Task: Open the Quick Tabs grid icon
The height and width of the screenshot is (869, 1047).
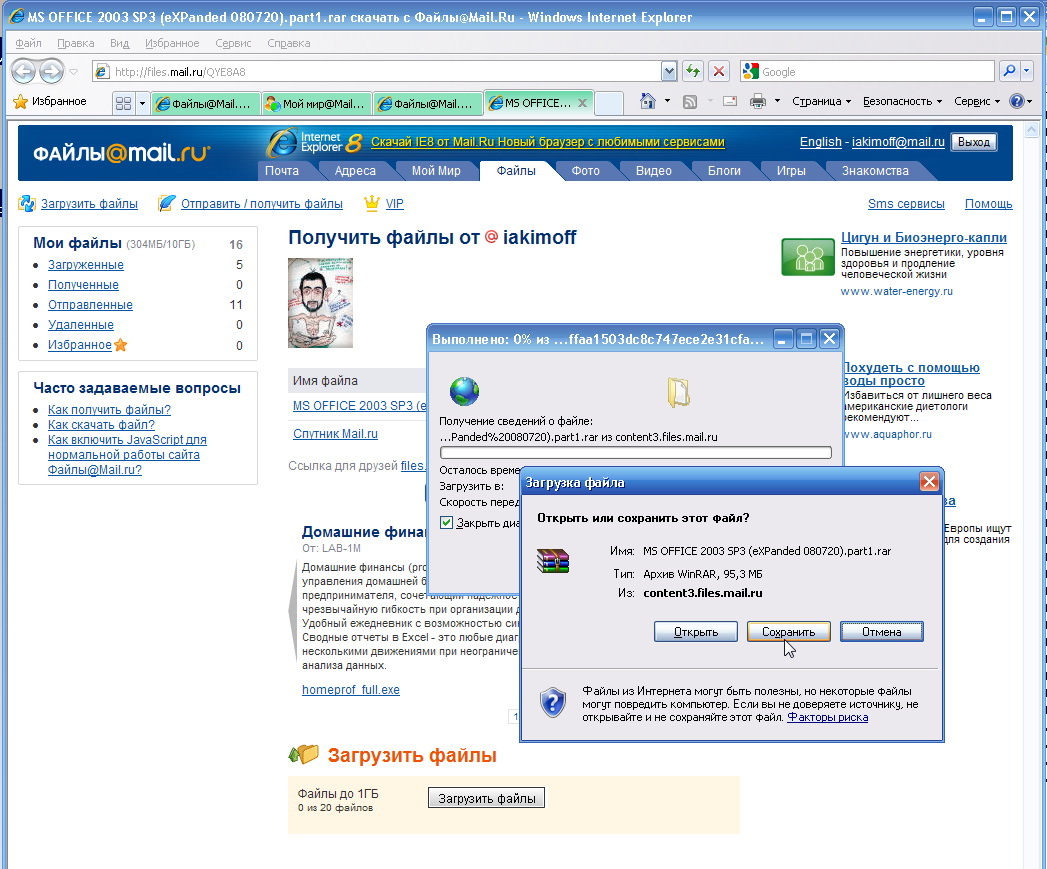Action: [123, 102]
